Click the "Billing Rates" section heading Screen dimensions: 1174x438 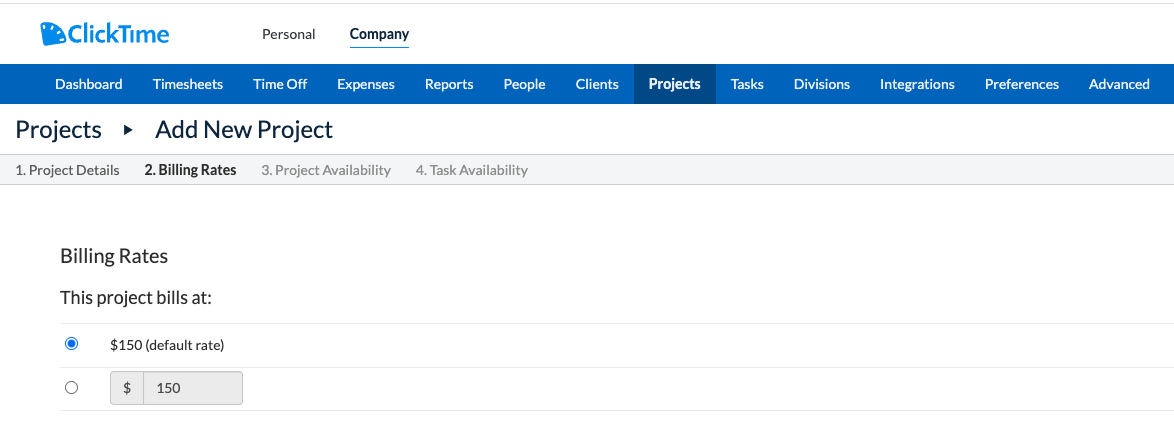pos(114,256)
